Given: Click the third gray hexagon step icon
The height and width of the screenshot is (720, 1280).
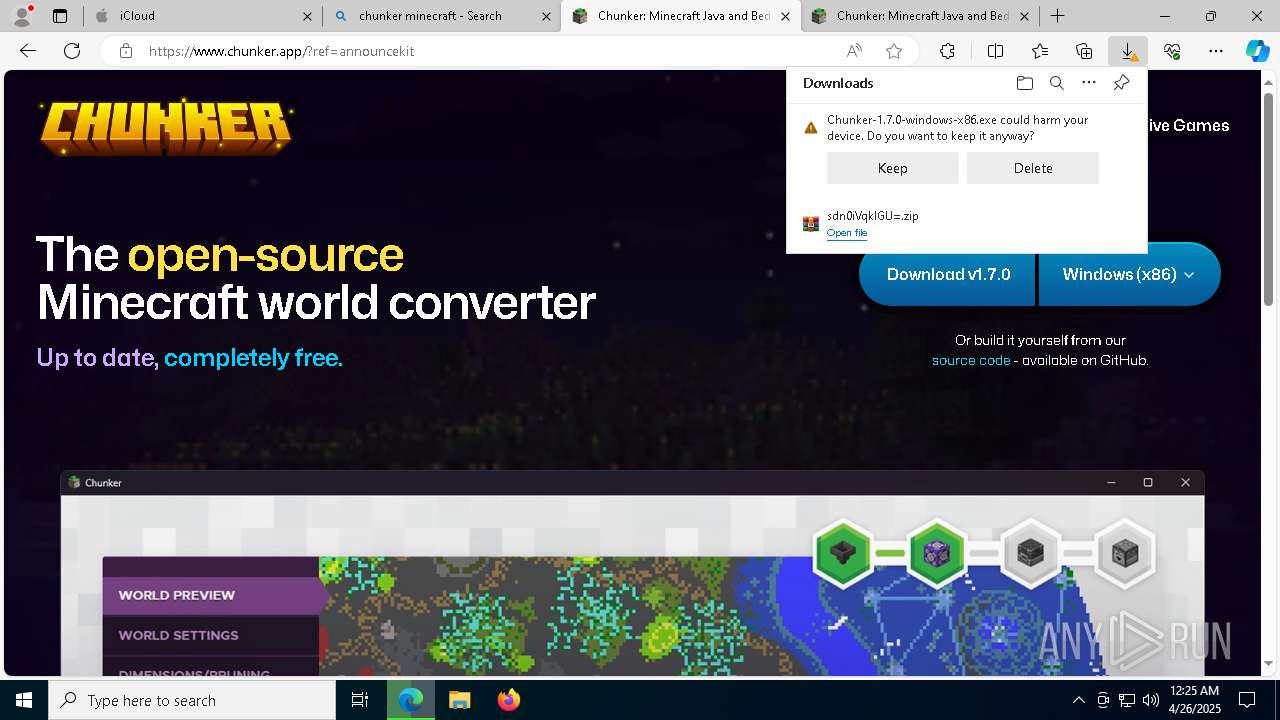Looking at the screenshot, I should point(1031,553).
